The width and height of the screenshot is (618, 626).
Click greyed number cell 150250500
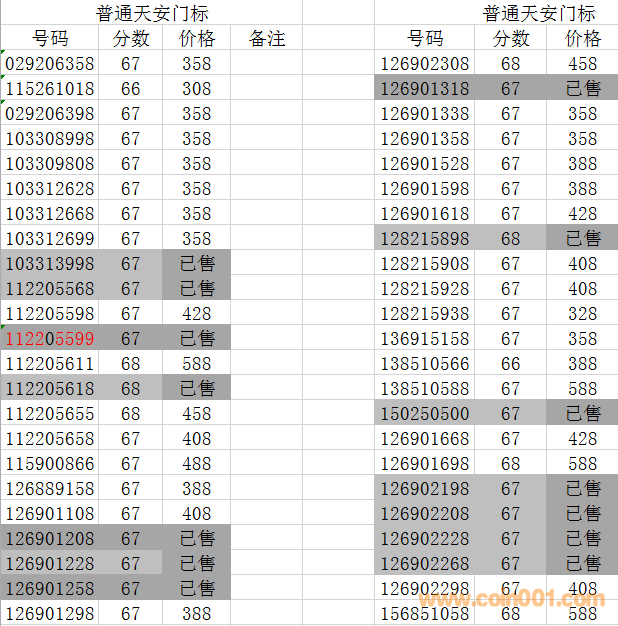point(425,414)
